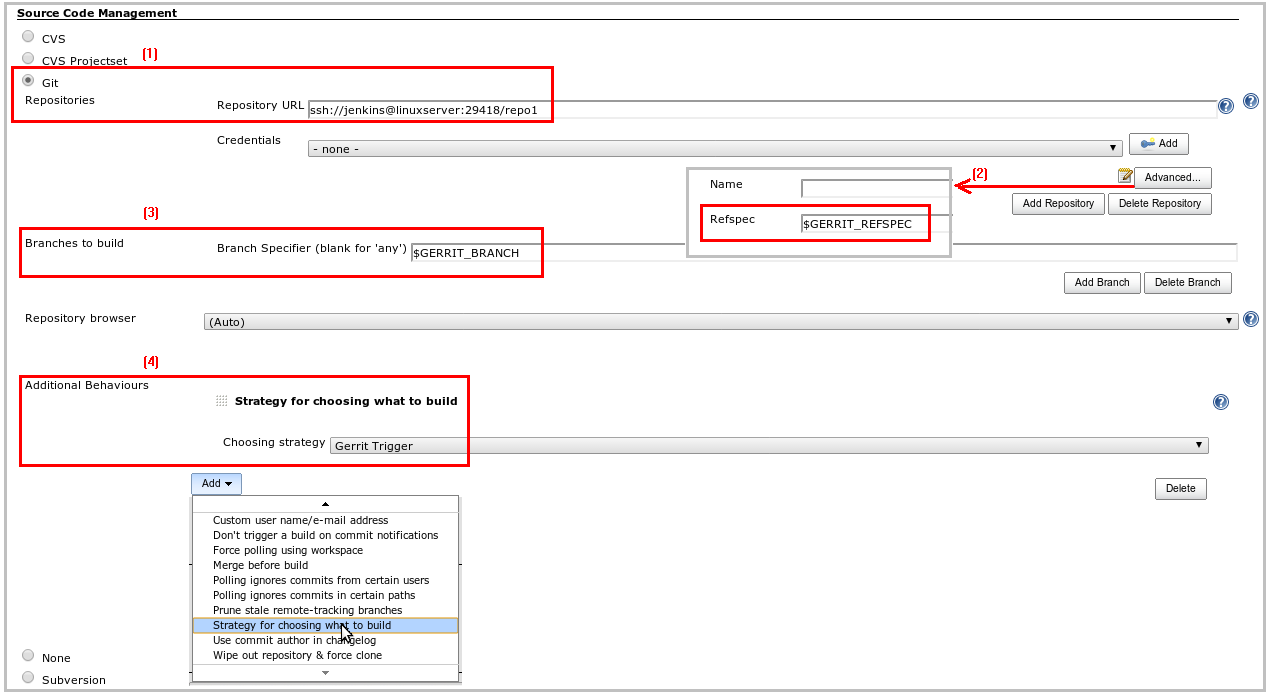This screenshot has height=694, width=1268.
Task: Toggle the Add behaviours dropdown button
Action: 216,484
